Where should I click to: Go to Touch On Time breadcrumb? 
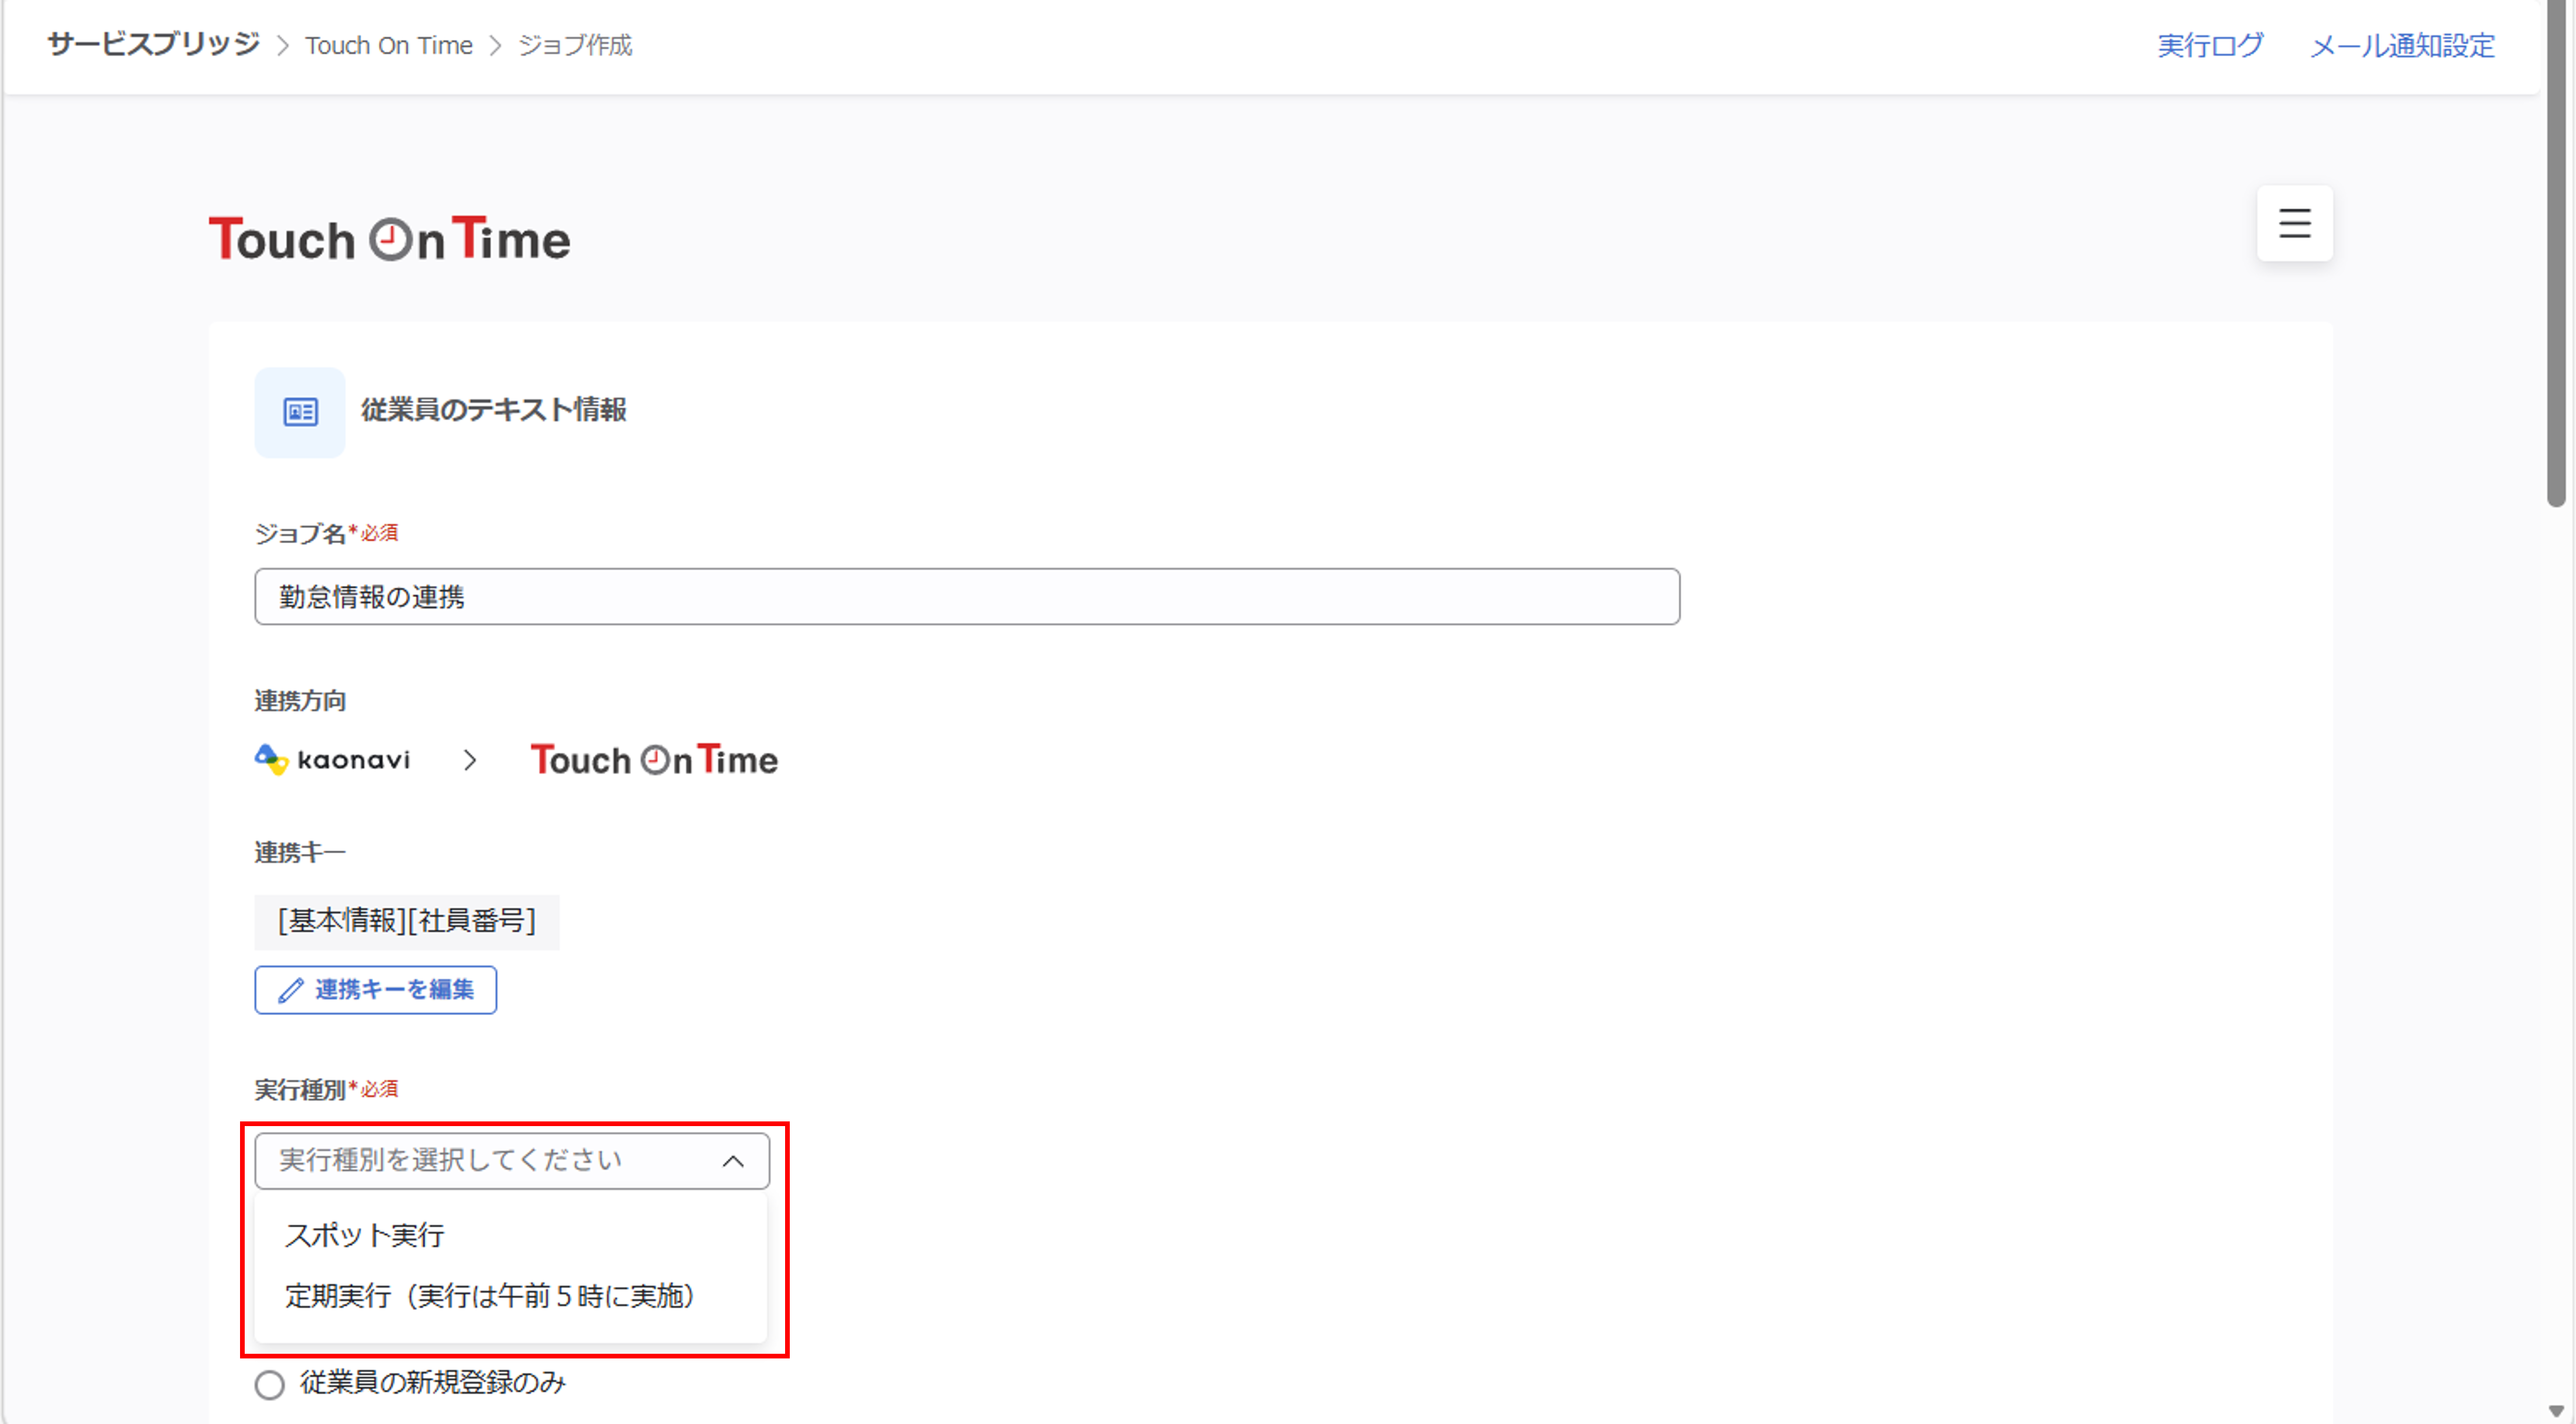tap(389, 45)
